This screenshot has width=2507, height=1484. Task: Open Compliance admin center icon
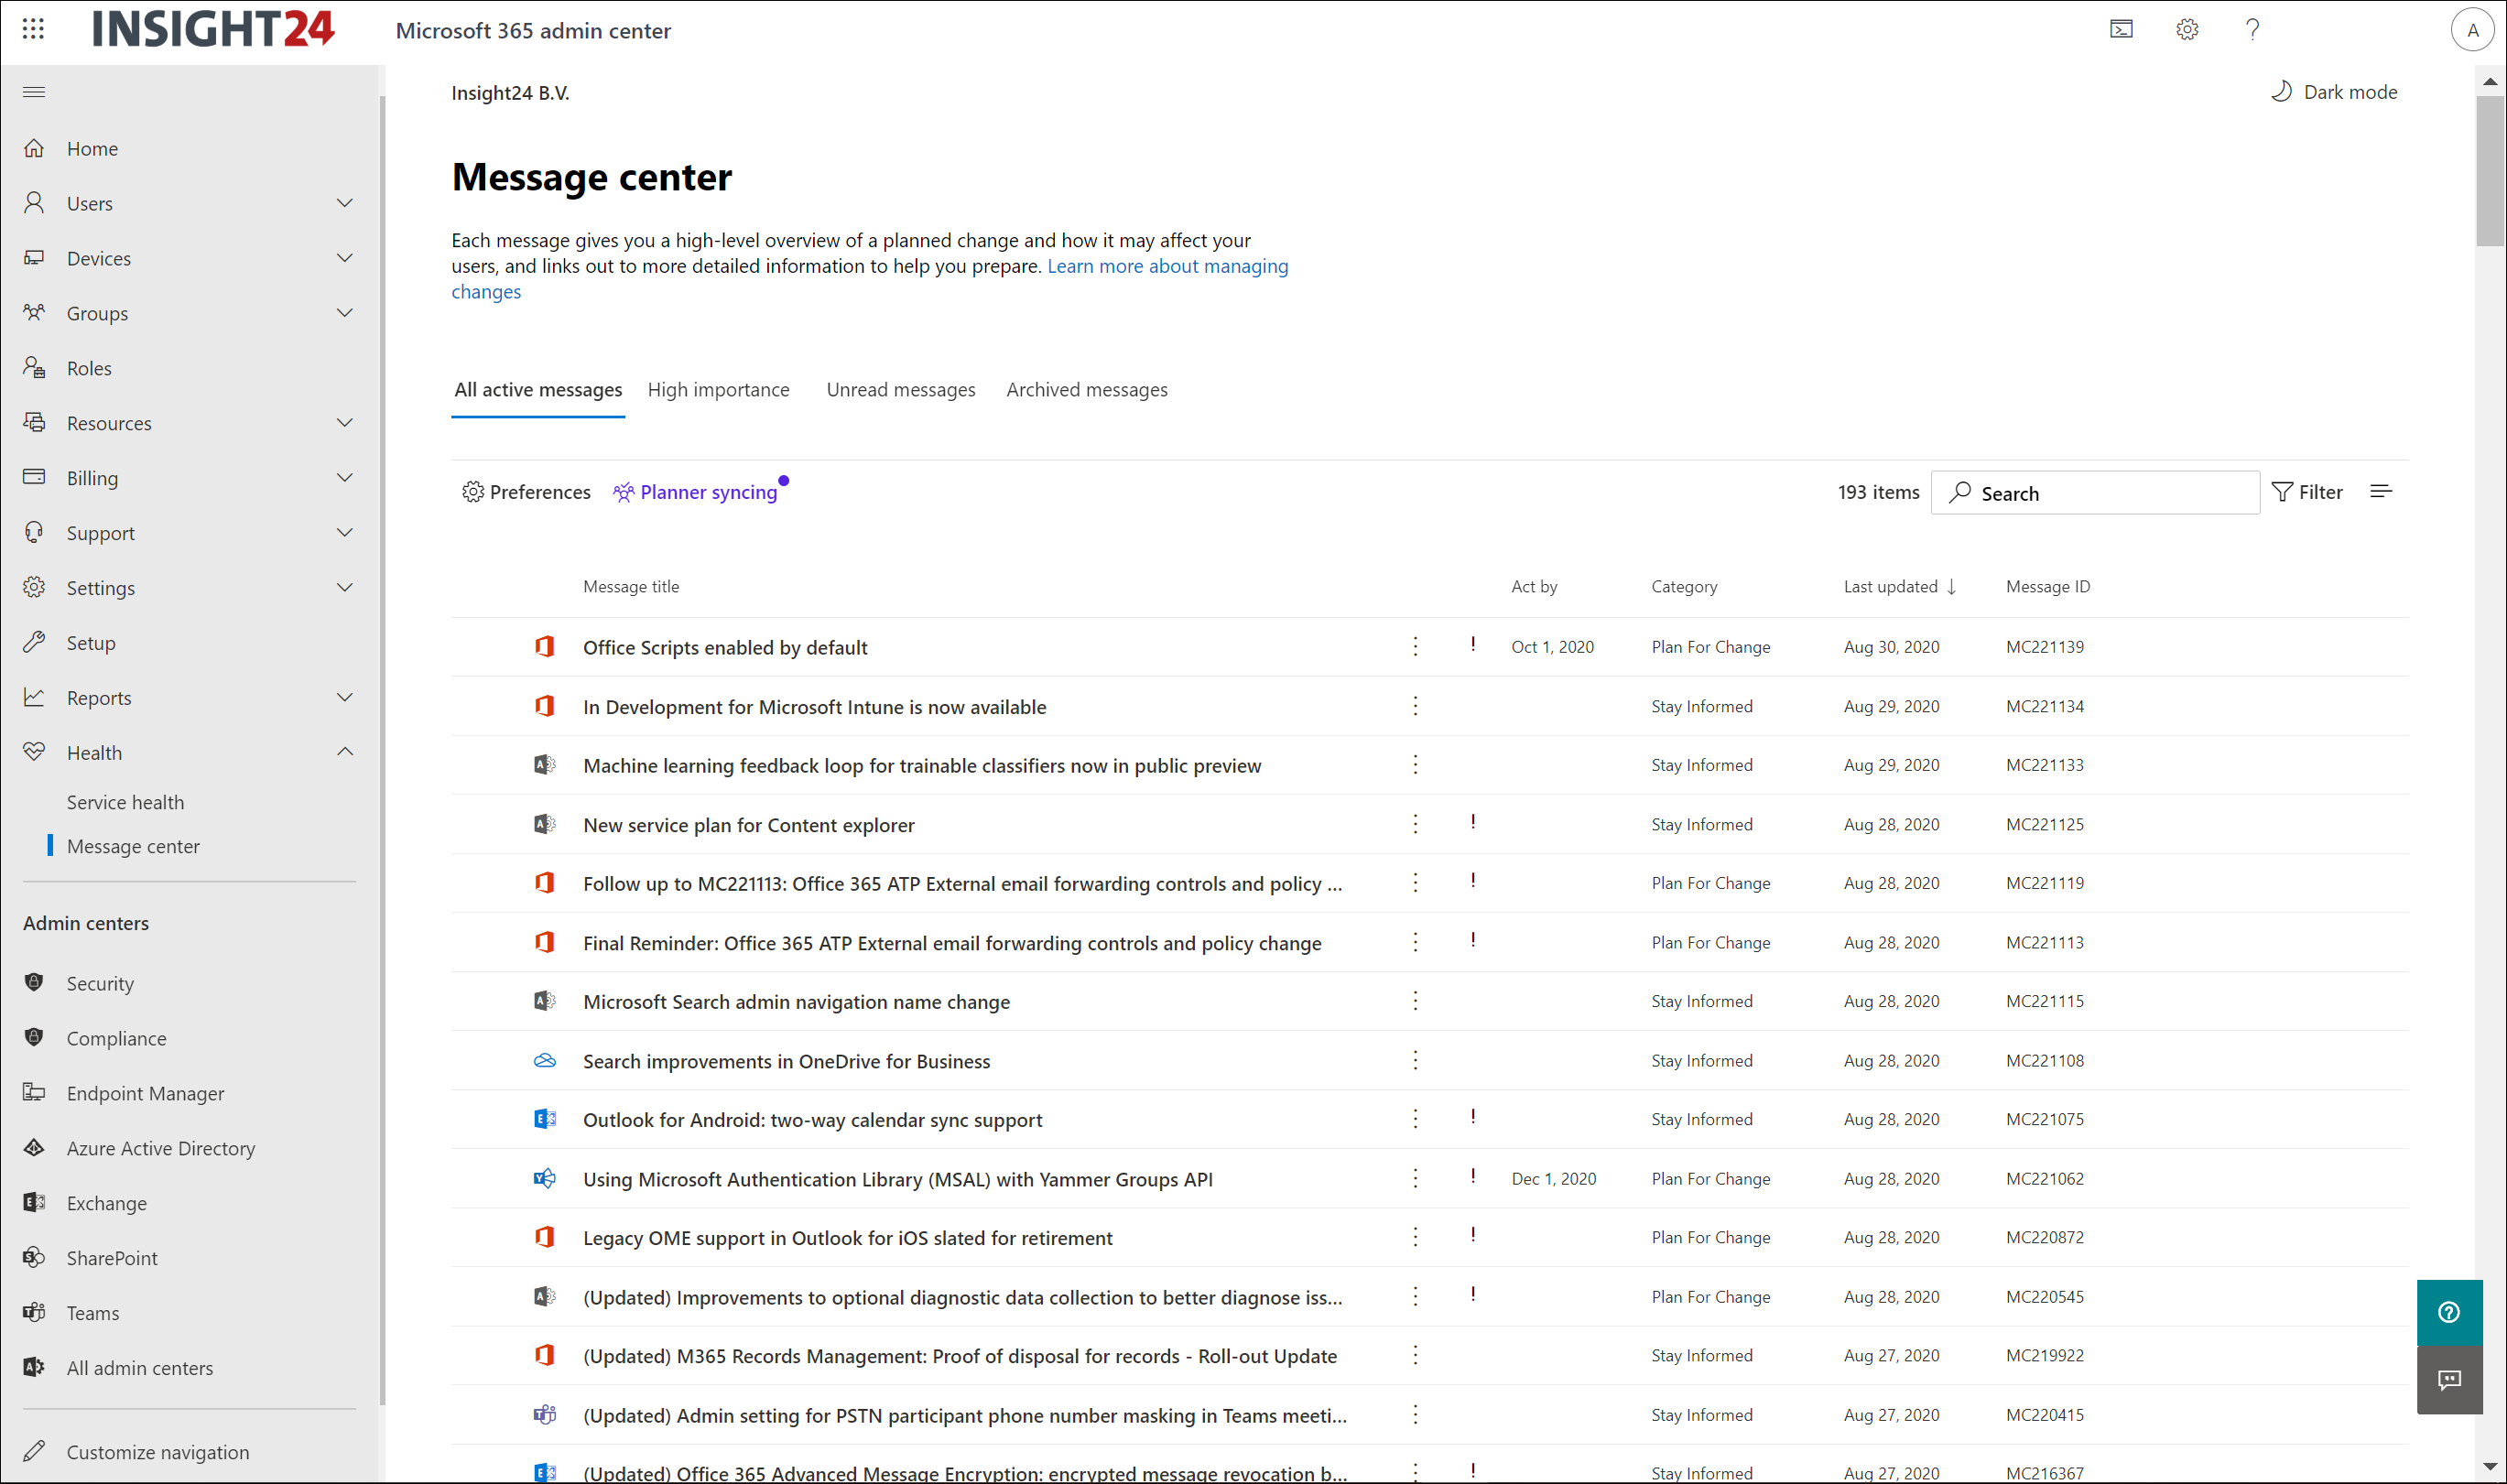coord(35,1038)
